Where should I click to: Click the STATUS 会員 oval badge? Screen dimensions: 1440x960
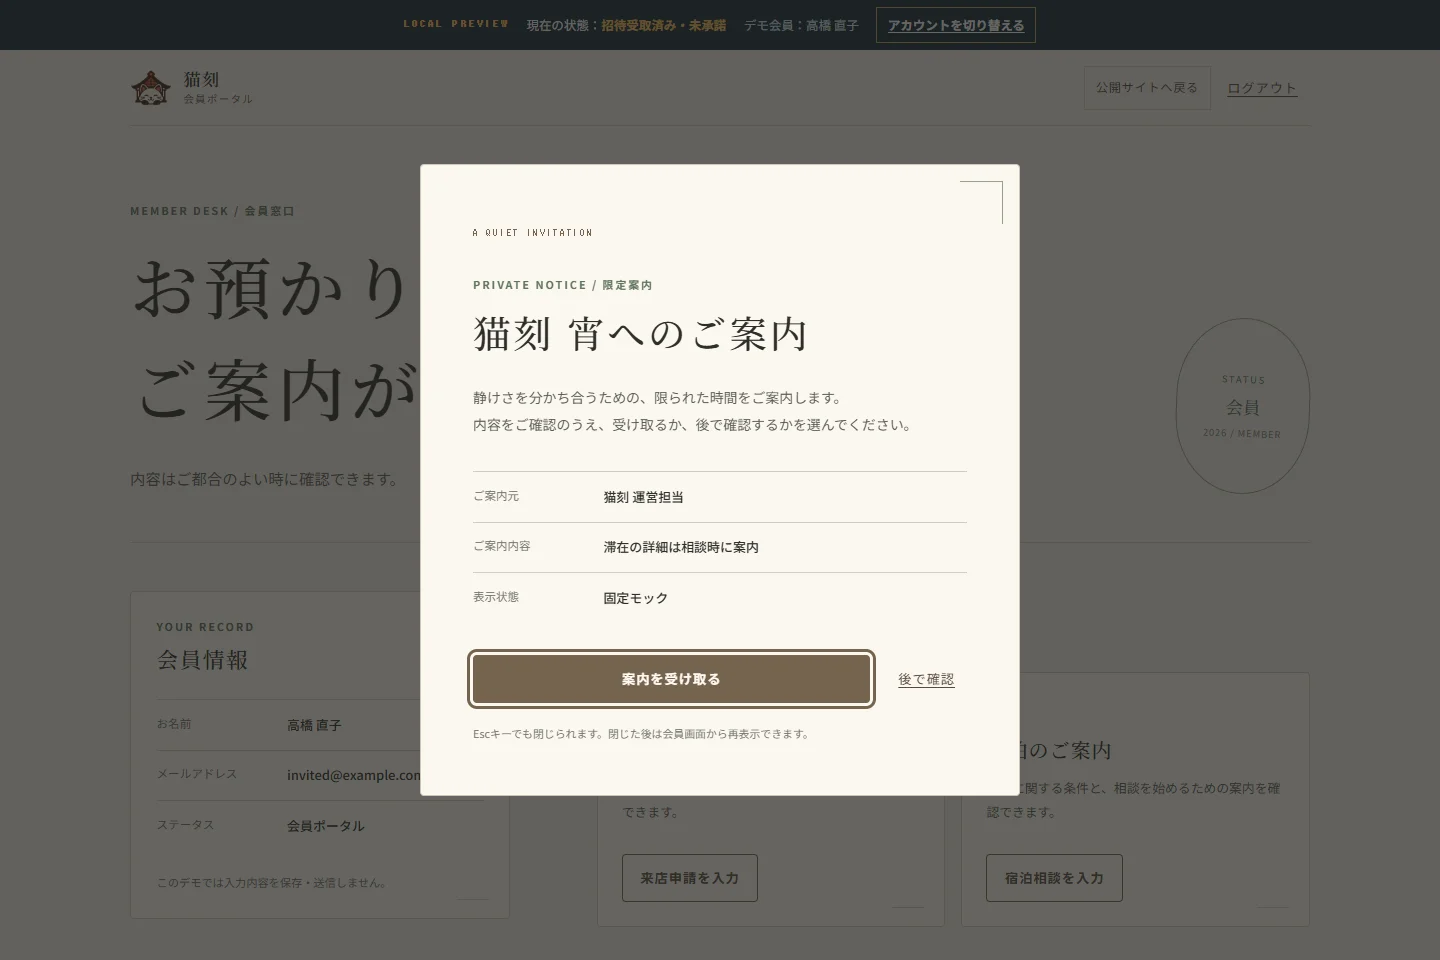tap(1242, 406)
